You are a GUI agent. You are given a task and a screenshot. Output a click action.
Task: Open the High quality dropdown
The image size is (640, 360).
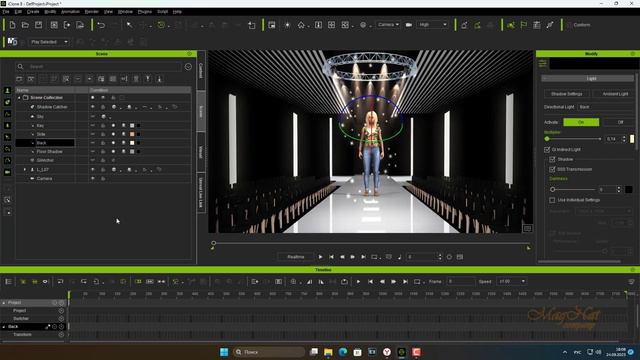click(432, 25)
